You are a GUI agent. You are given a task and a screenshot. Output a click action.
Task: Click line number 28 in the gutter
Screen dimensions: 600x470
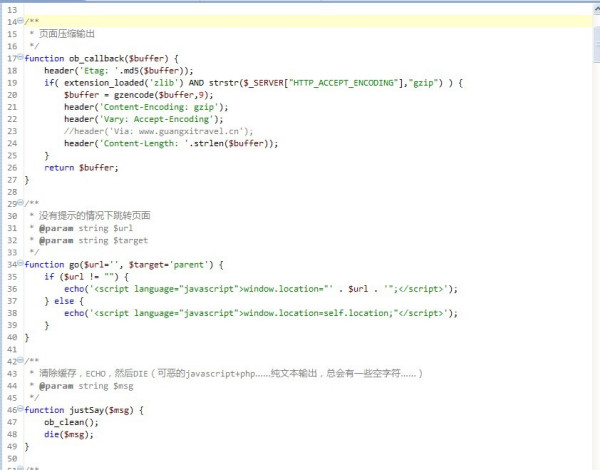12,192
